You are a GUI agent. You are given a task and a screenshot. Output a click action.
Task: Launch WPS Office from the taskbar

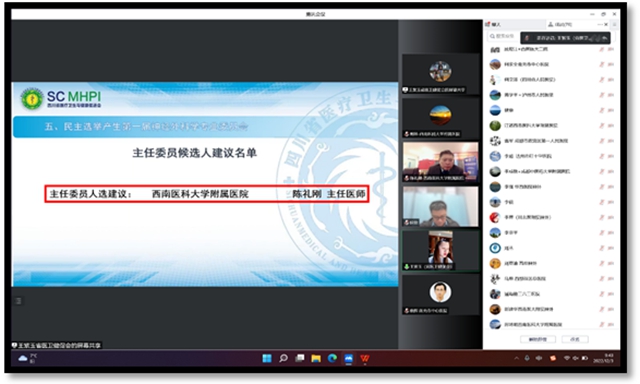coord(364,358)
